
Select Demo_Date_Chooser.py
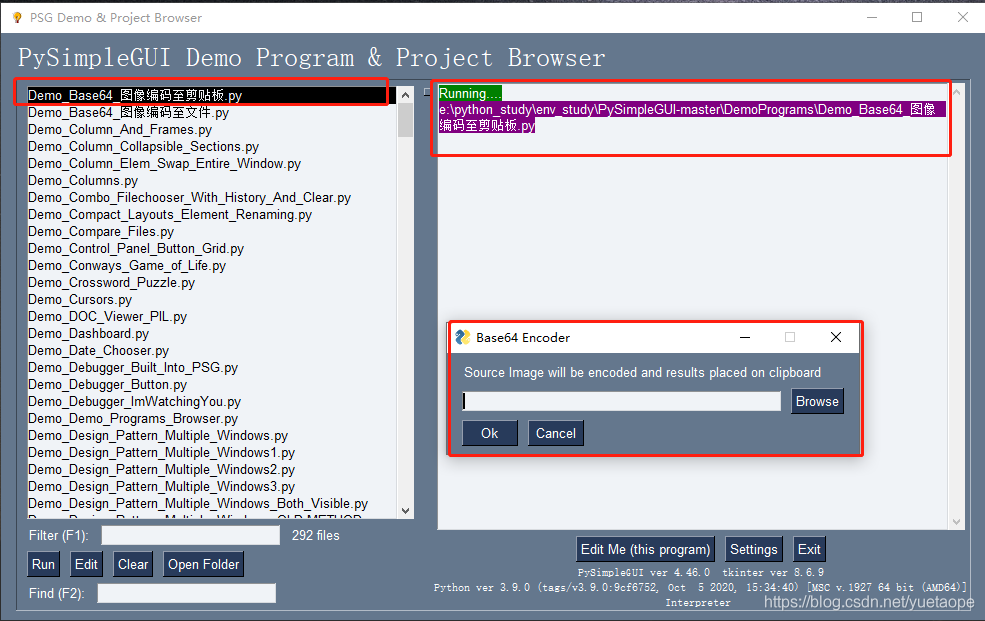212,350
